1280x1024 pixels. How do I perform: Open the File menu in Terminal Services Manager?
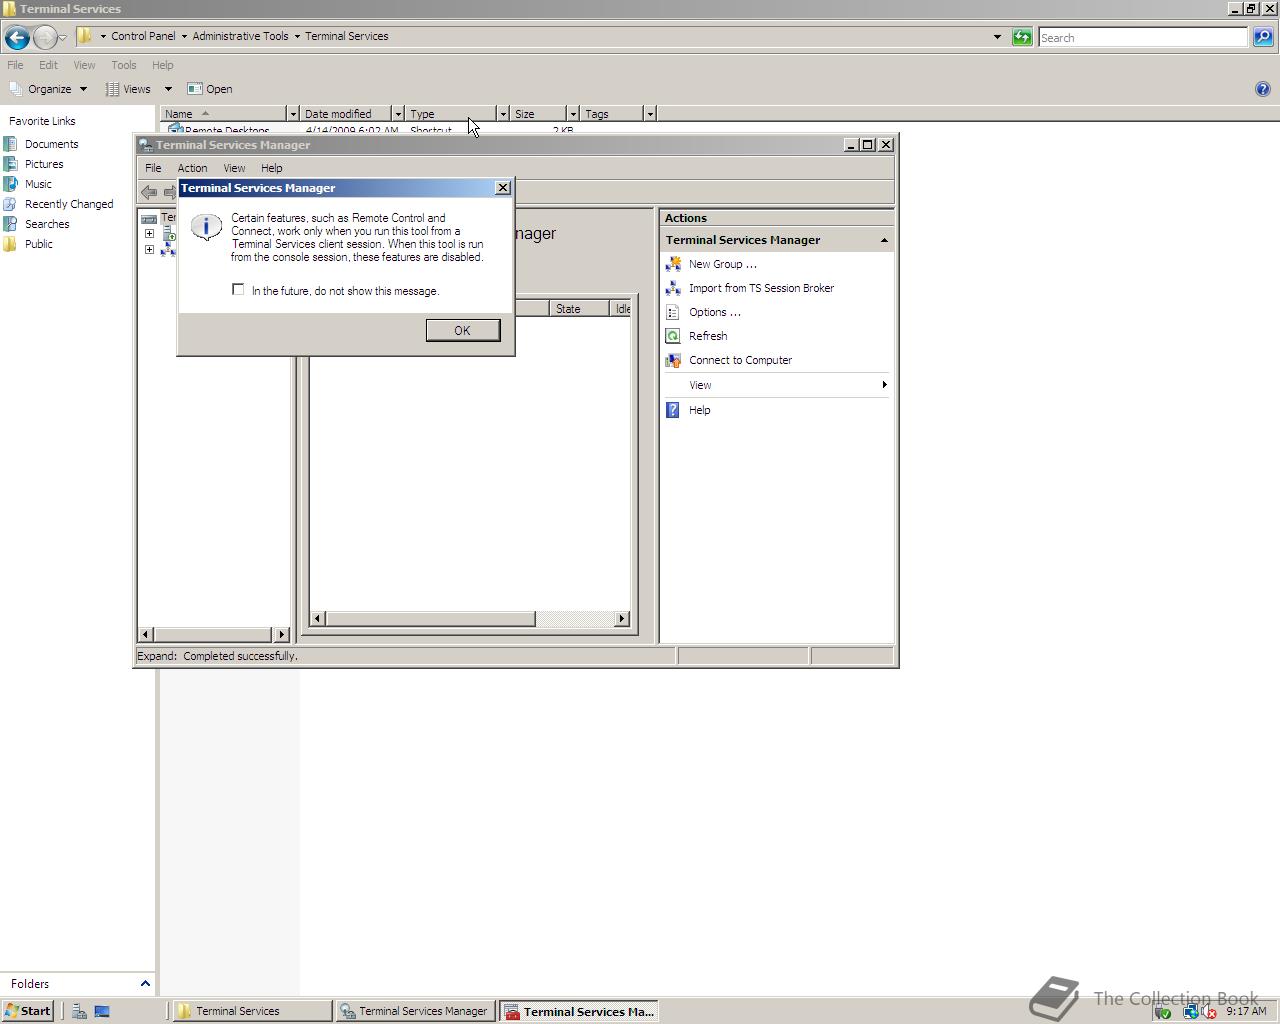tap(153, 168)
